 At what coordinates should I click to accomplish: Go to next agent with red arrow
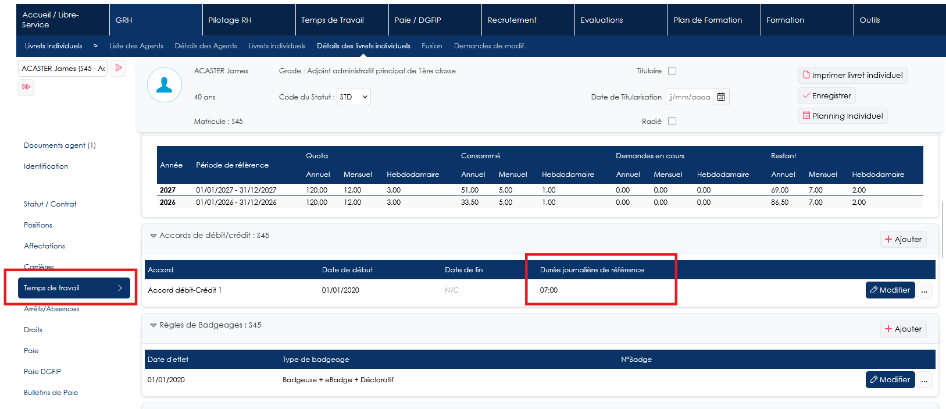(118, 68)
